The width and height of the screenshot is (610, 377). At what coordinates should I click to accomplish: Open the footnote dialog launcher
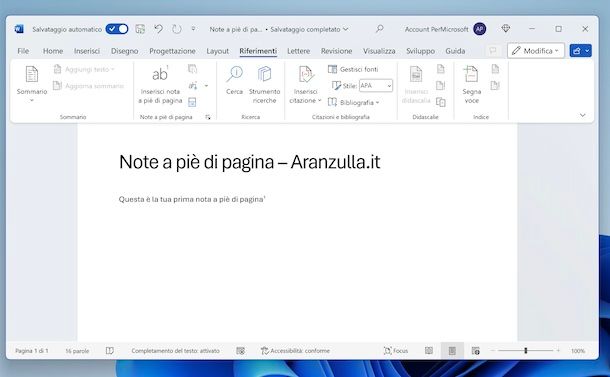tap(208, 117)
